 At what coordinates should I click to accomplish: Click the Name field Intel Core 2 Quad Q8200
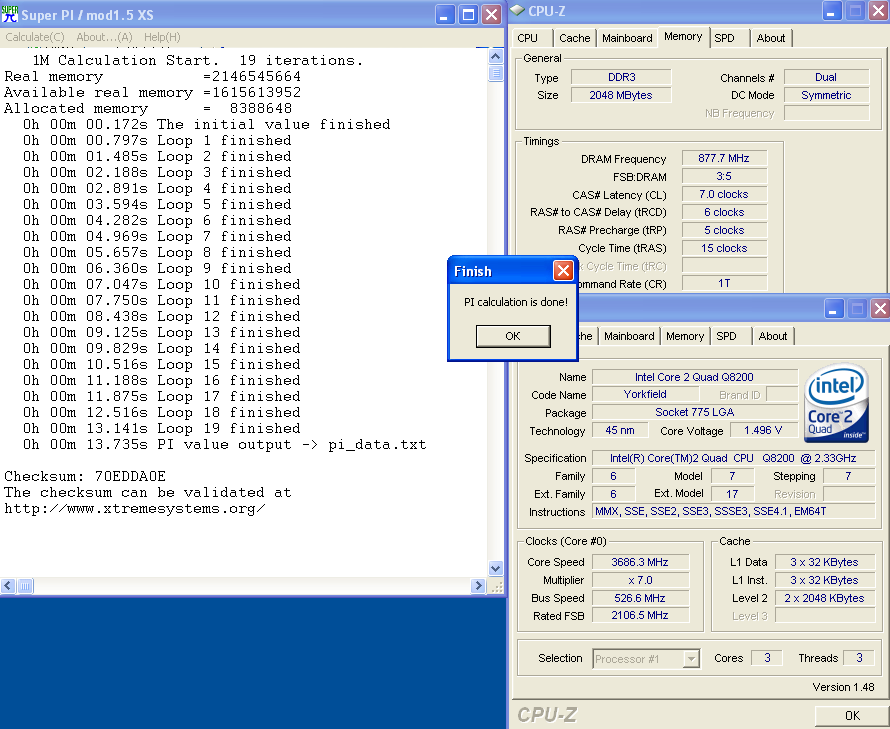pos(695,377)
